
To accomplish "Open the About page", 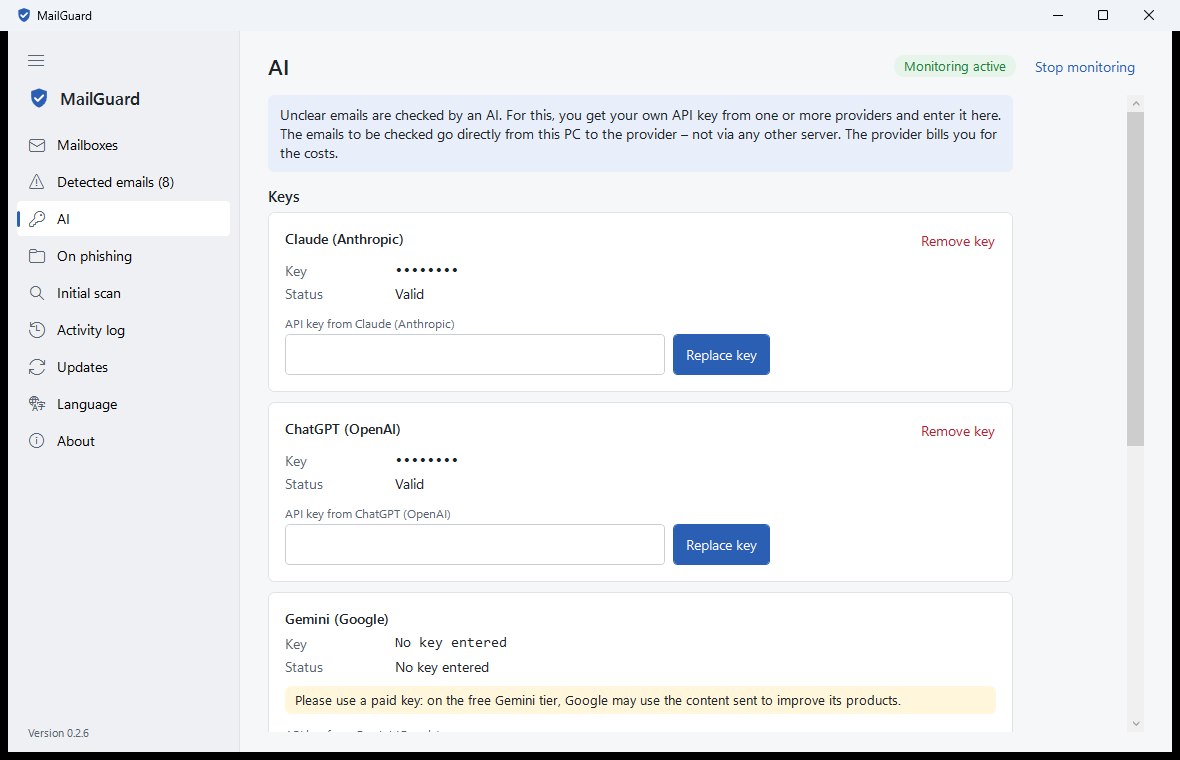I will pos(123,441).
